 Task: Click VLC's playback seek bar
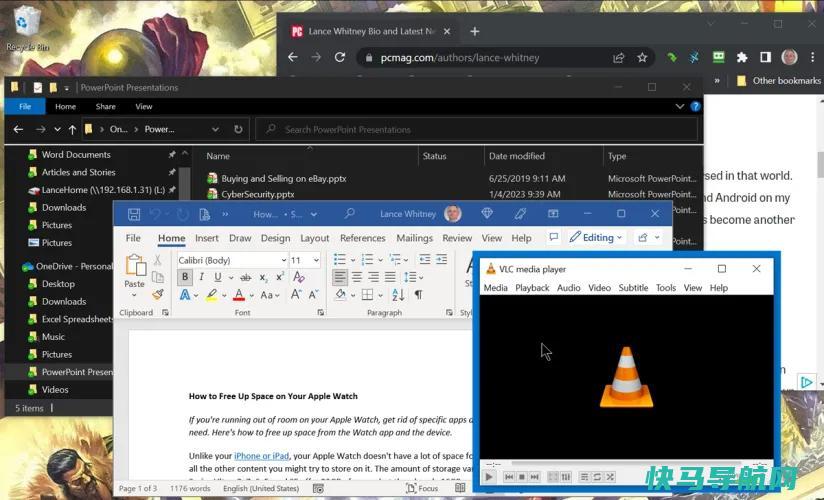pyautogui.click(x=625, y=464)
